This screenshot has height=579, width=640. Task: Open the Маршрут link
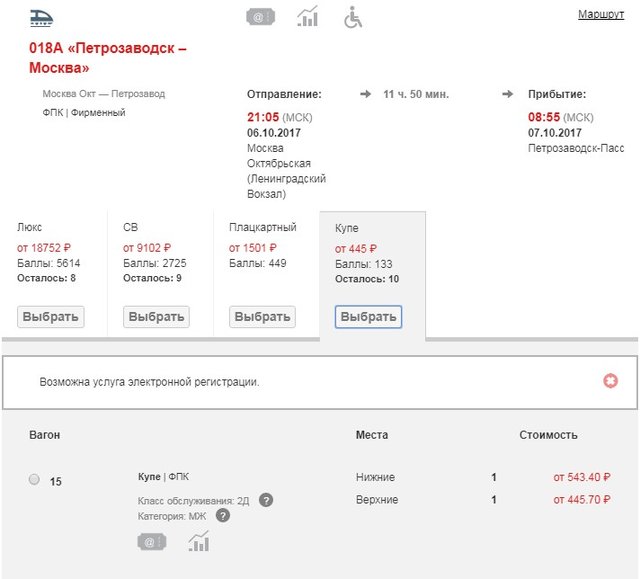(x=600, y=14)
